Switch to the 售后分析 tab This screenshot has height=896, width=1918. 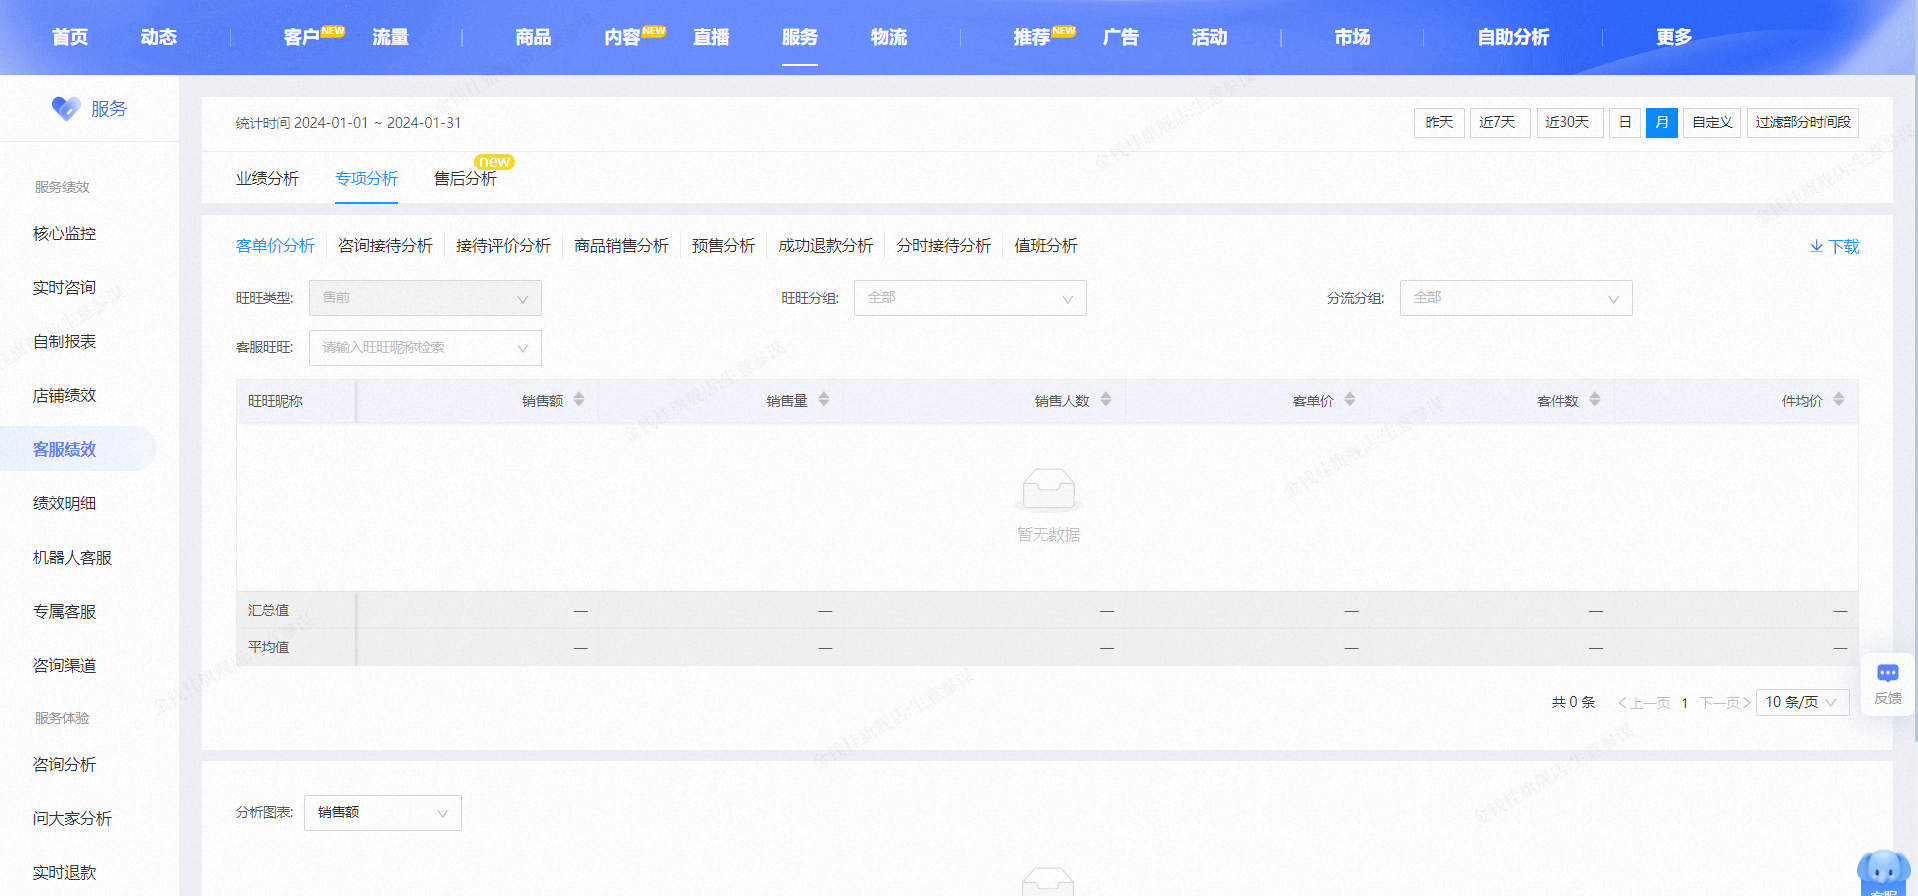(465, 179)
